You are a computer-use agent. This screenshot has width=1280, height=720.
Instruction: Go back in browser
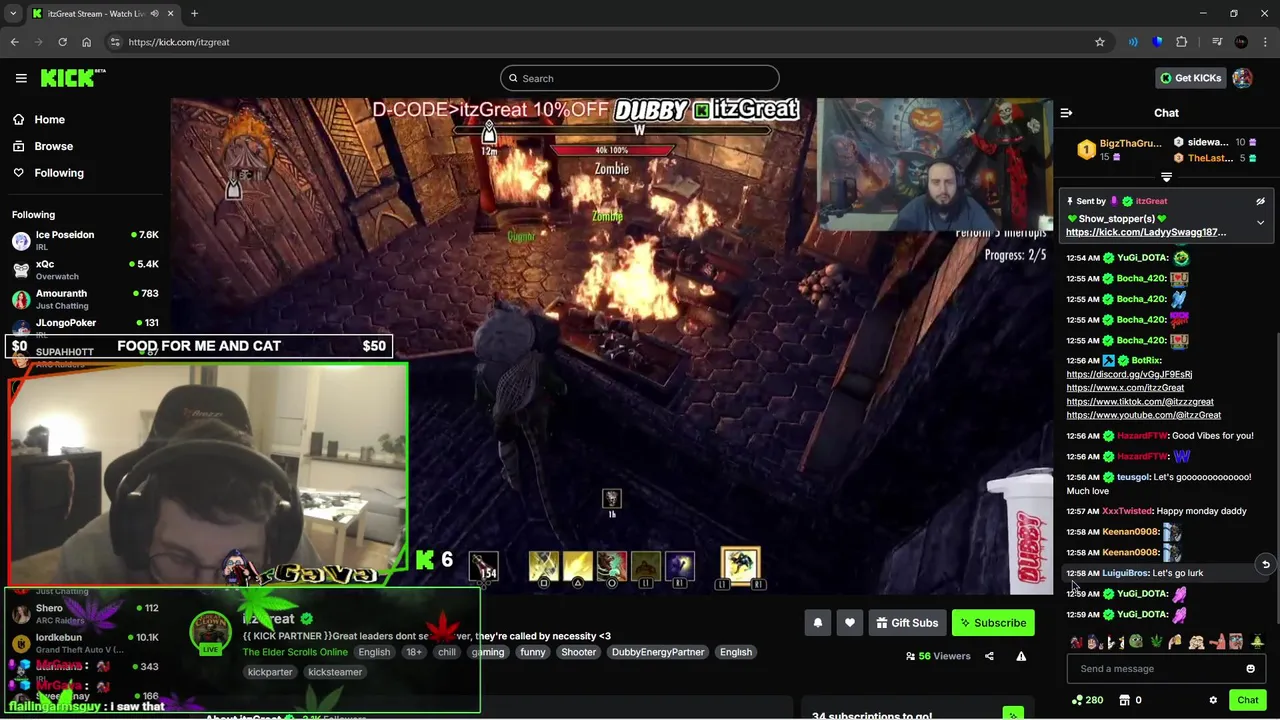click(14, 42)
